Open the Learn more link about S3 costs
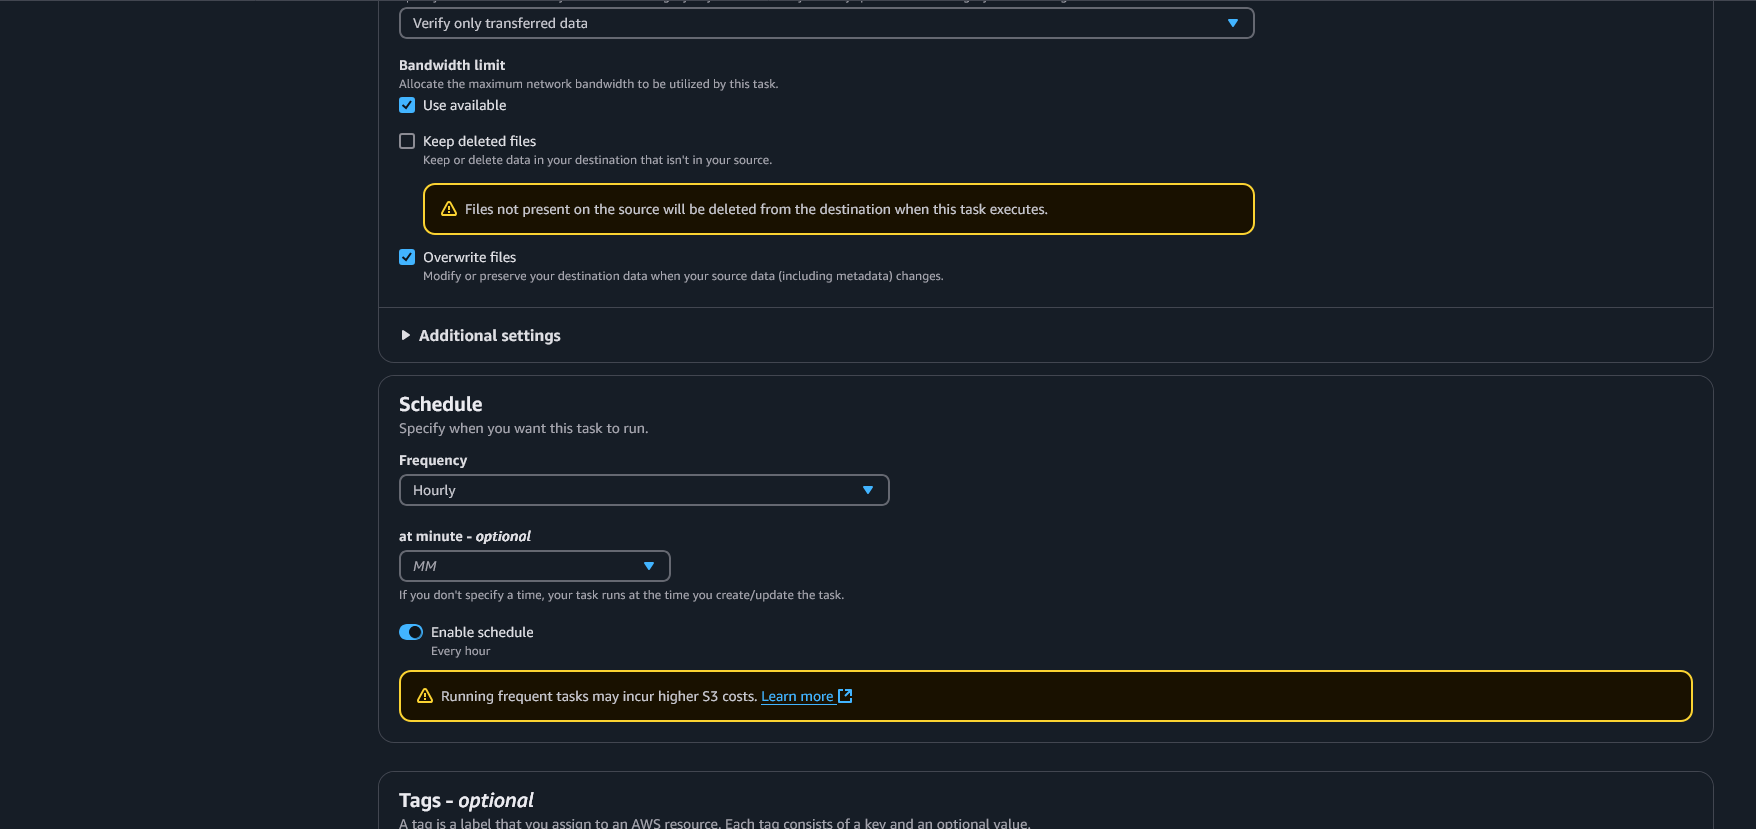Viewport: 1756px width, 829px height. 797,696
